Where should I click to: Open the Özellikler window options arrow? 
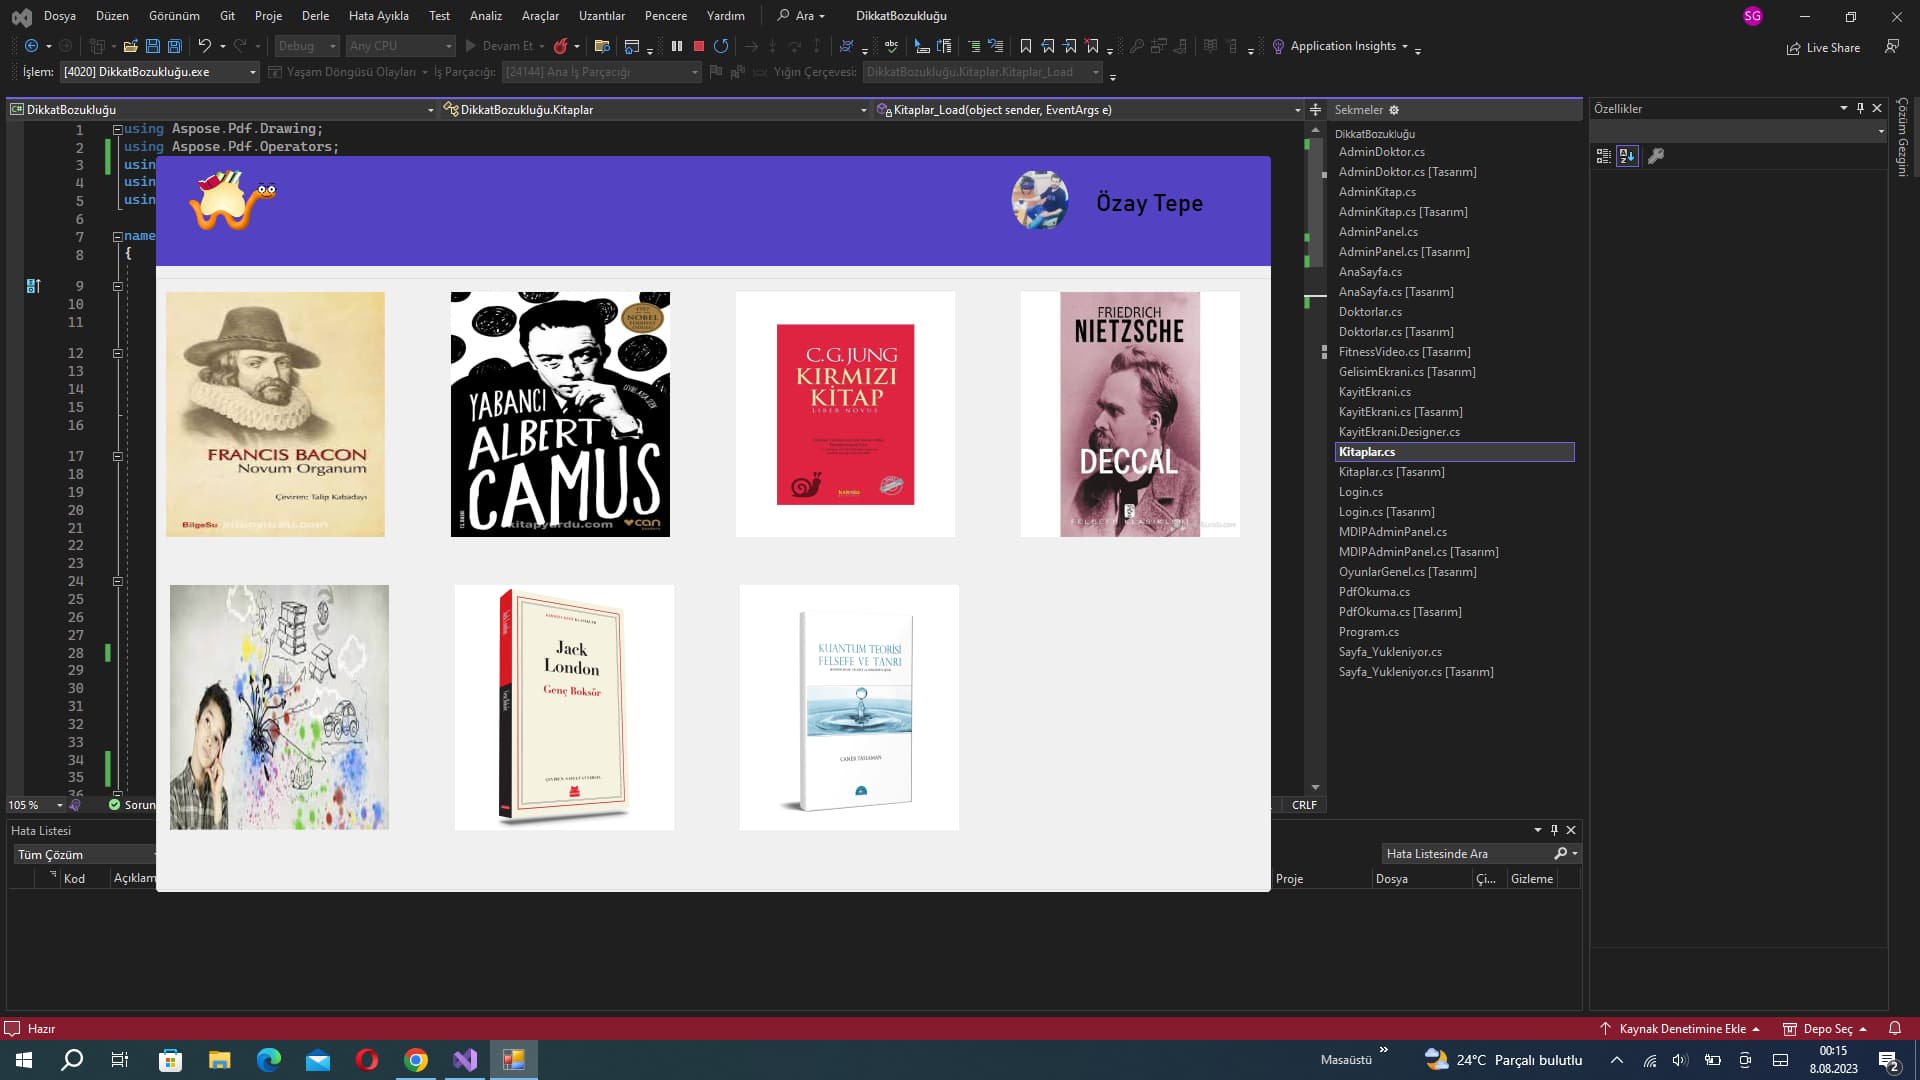1843,108
